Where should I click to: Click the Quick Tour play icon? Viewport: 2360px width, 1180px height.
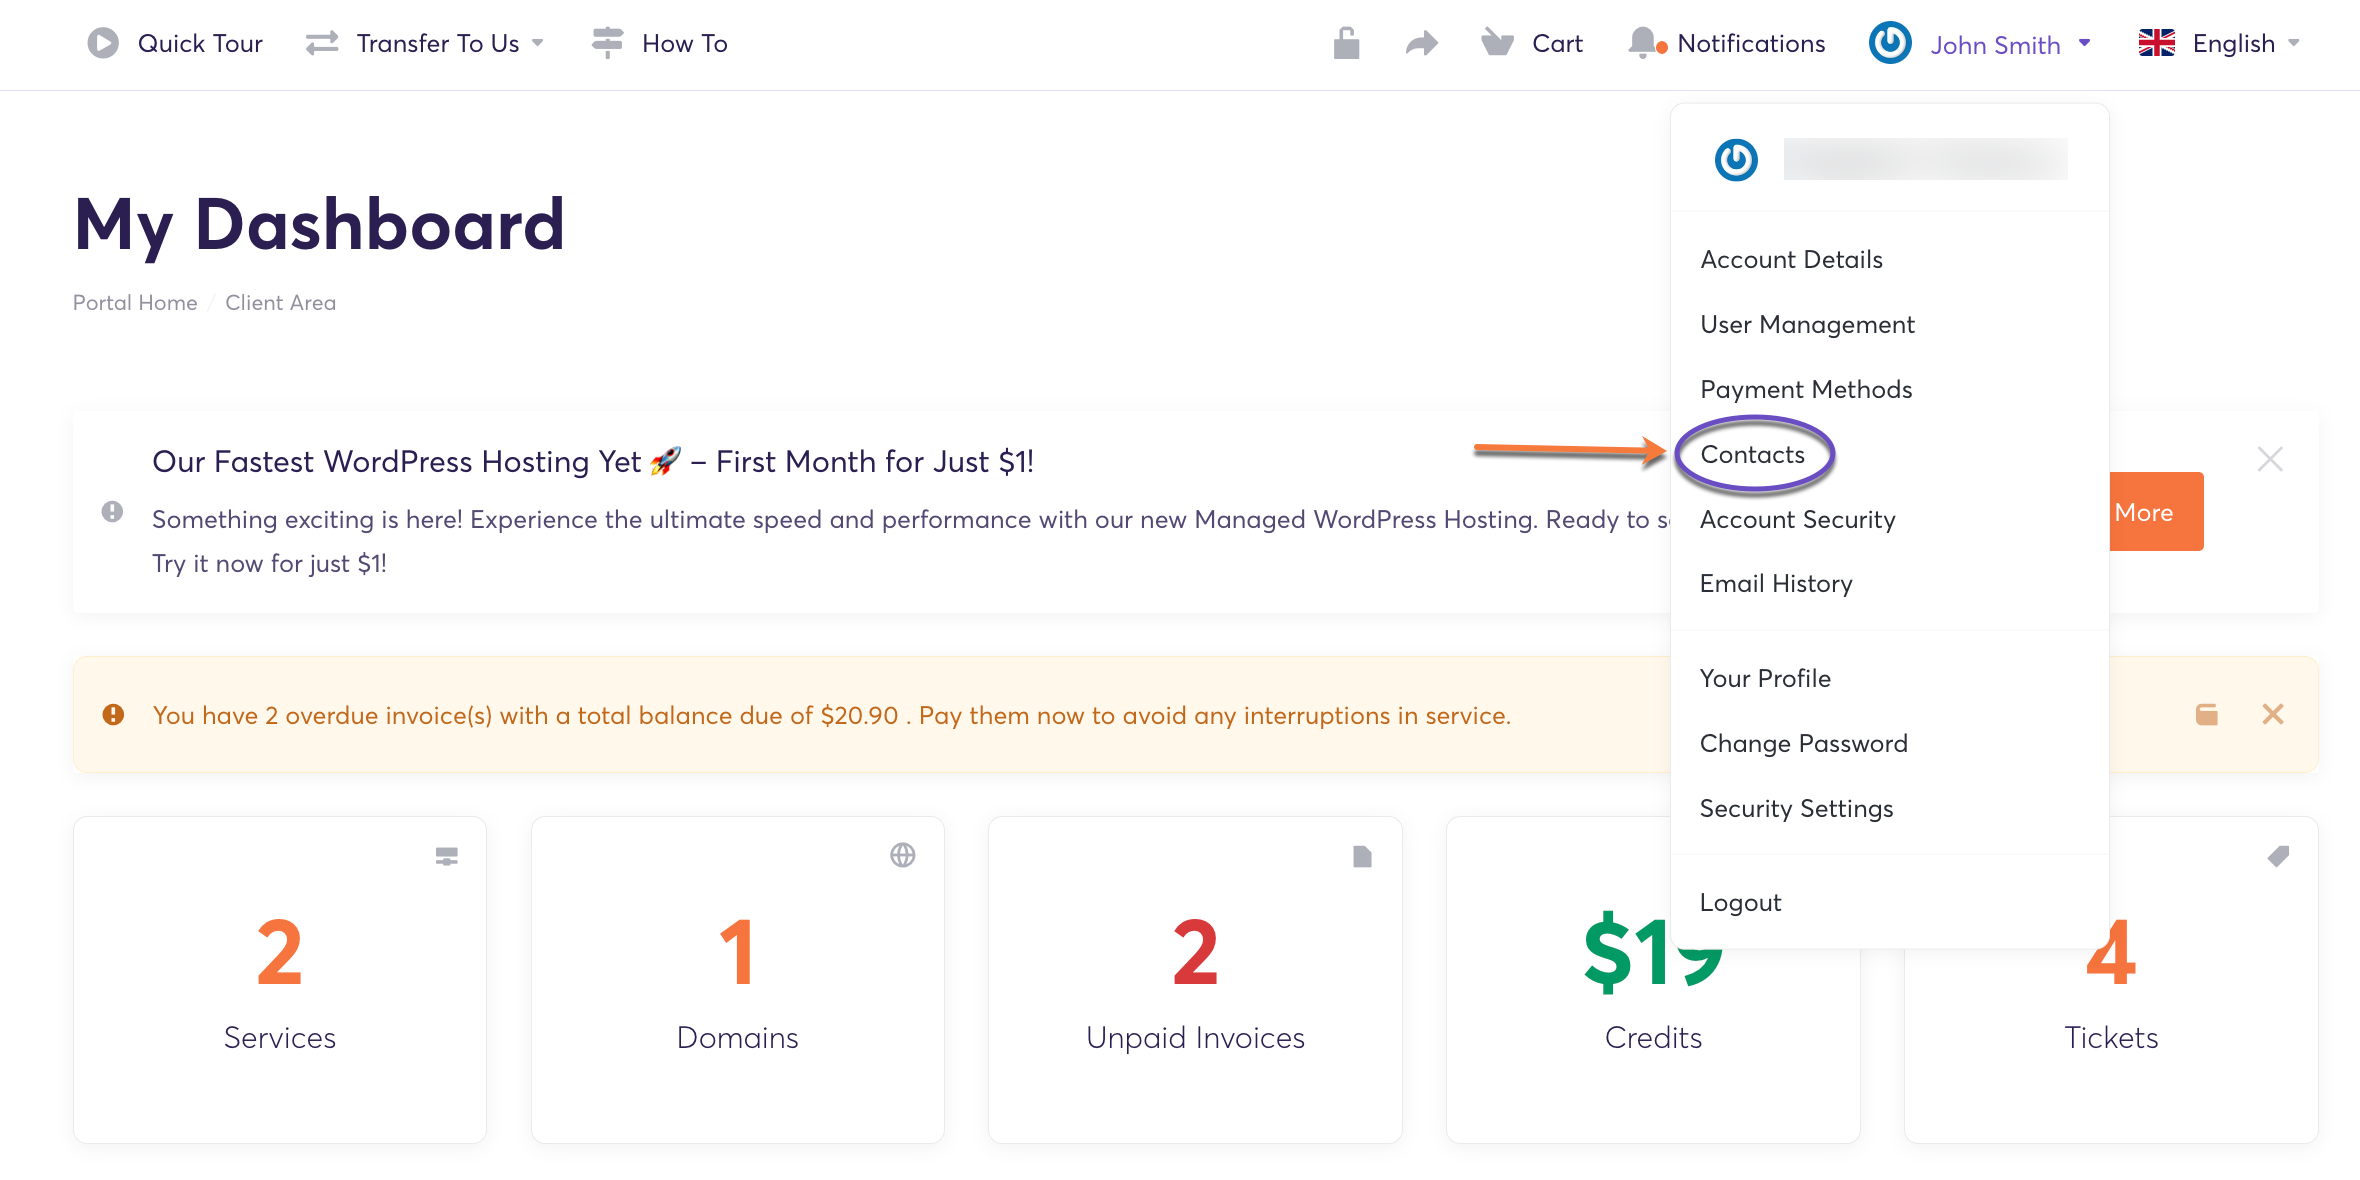(x=102, y=43)
